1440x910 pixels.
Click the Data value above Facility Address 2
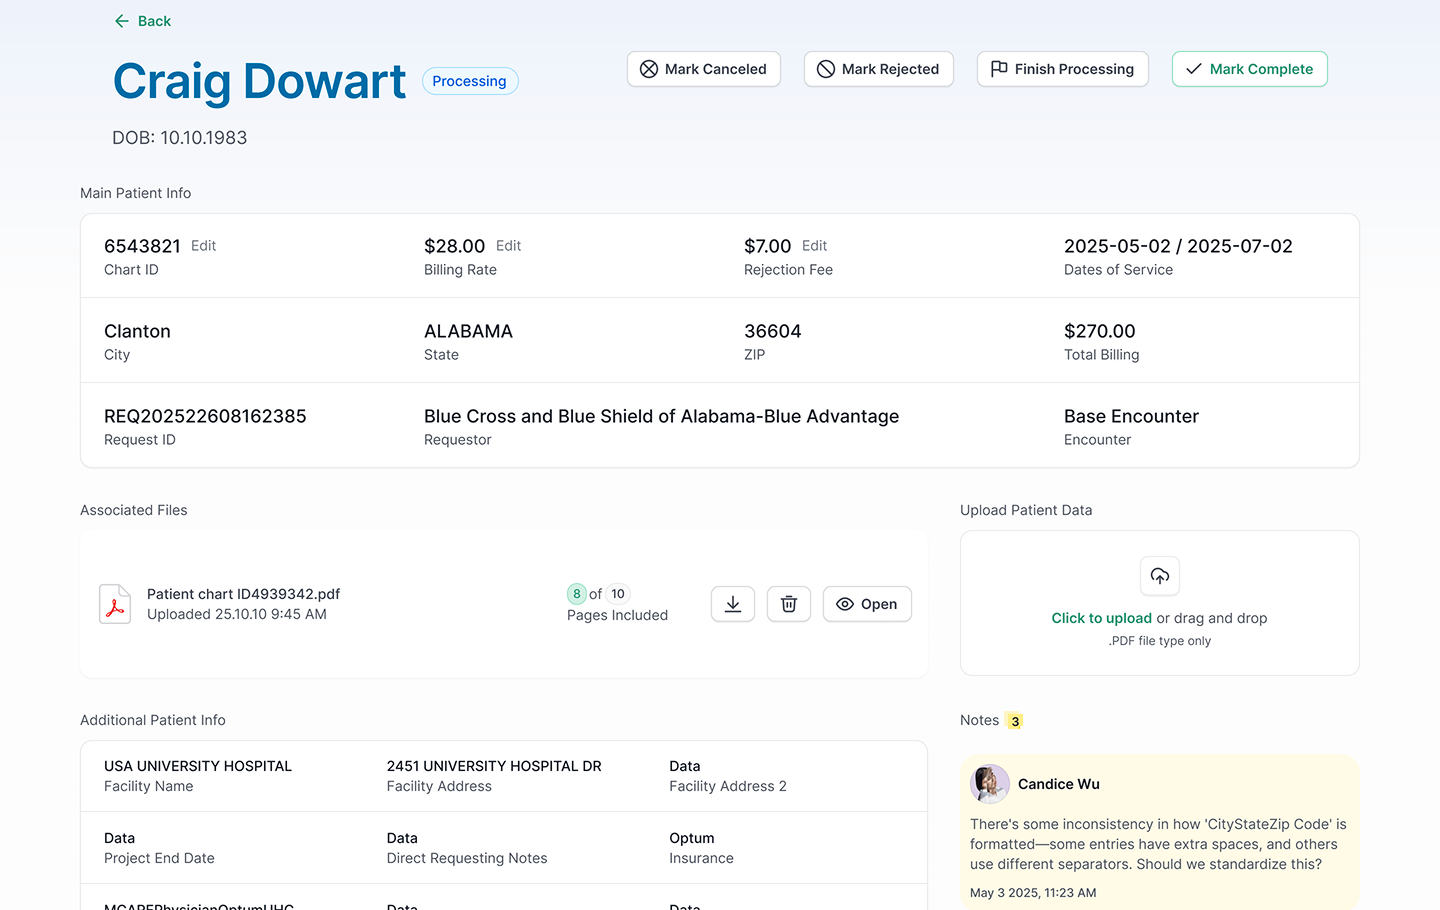point(685,766)
